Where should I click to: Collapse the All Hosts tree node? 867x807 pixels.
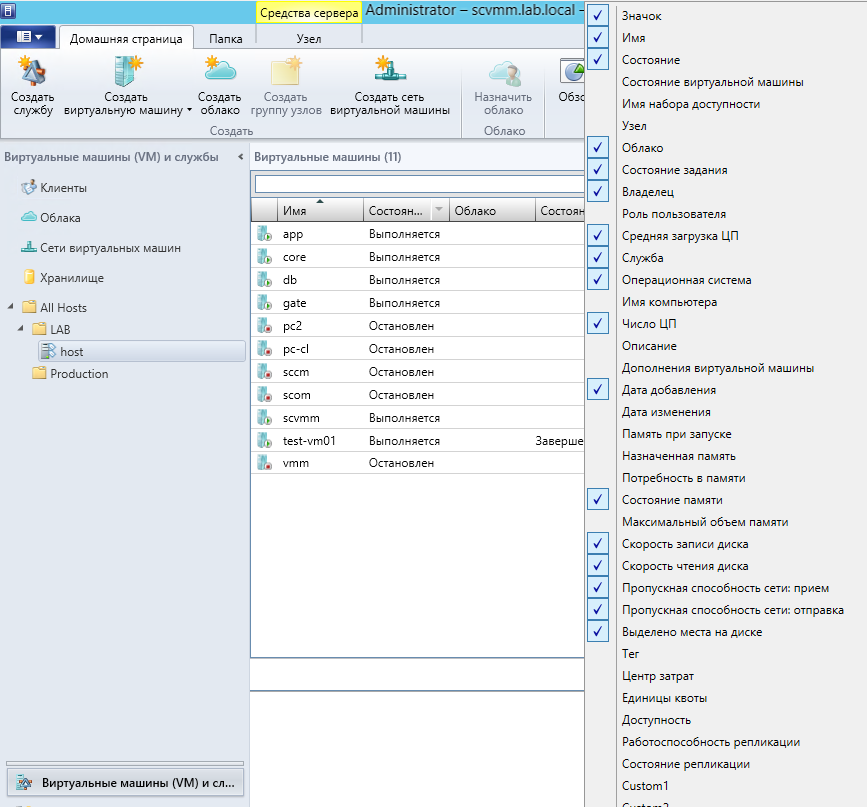[x=10, y=308]
